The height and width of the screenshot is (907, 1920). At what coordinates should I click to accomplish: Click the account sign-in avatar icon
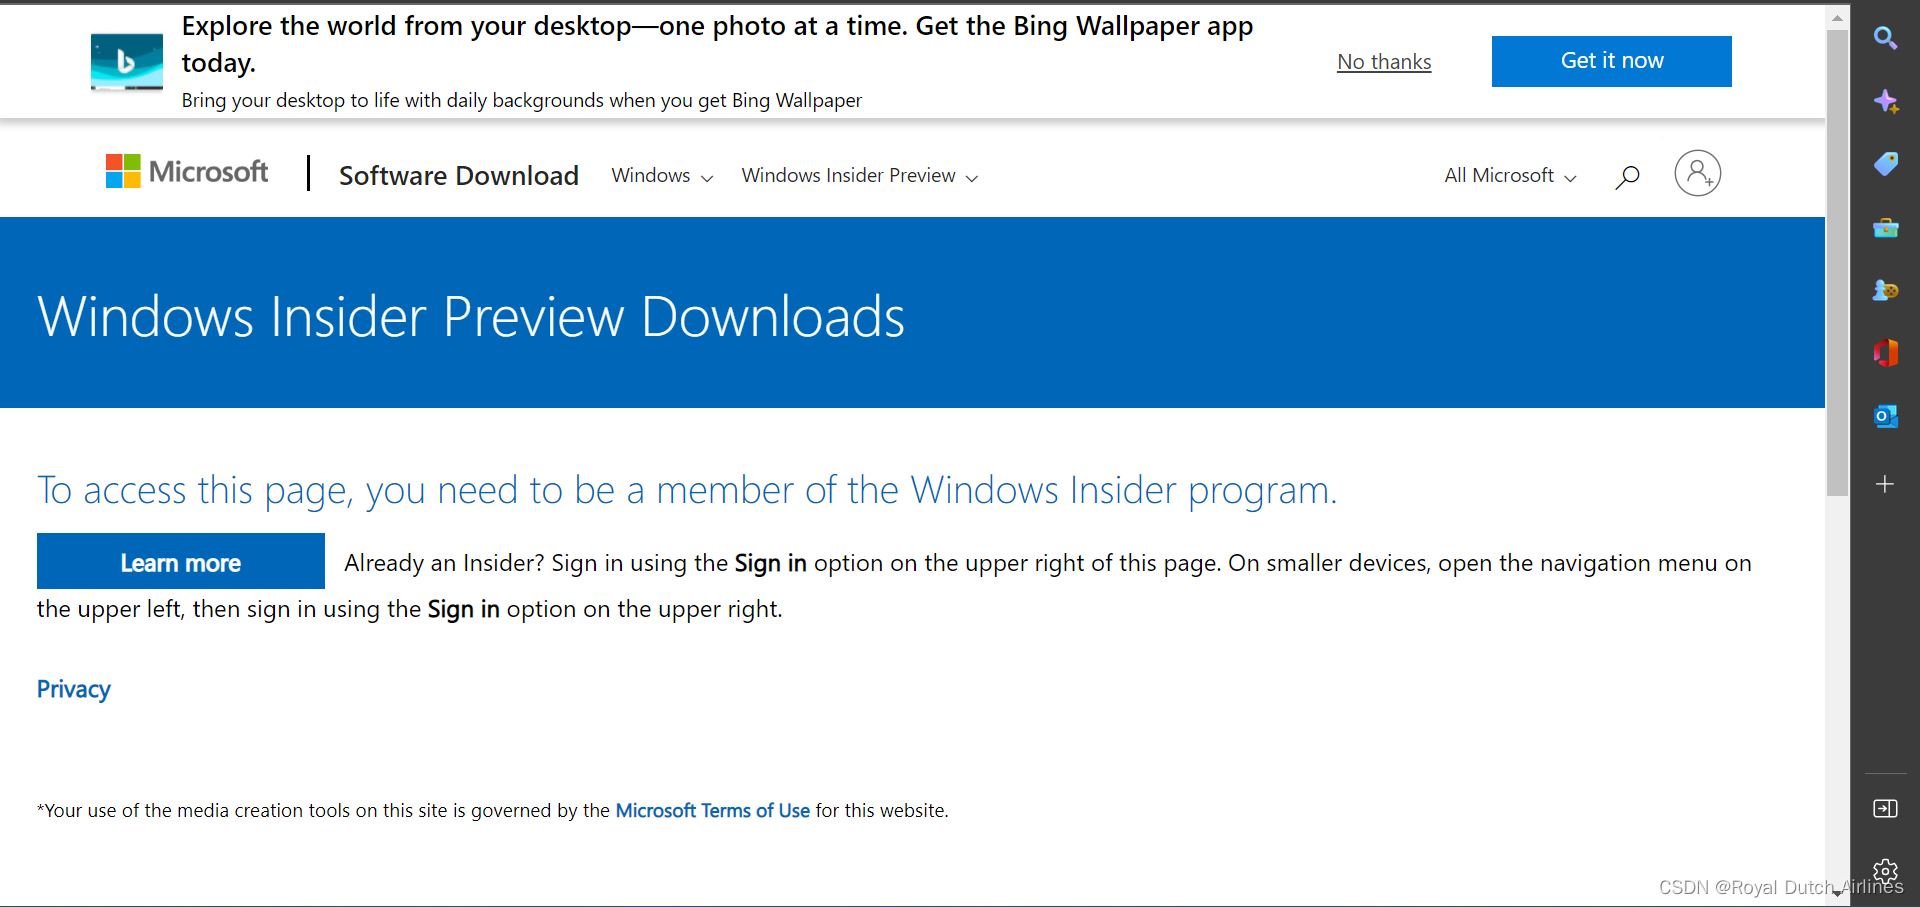pyautogui.click(x=1697, y=173)
